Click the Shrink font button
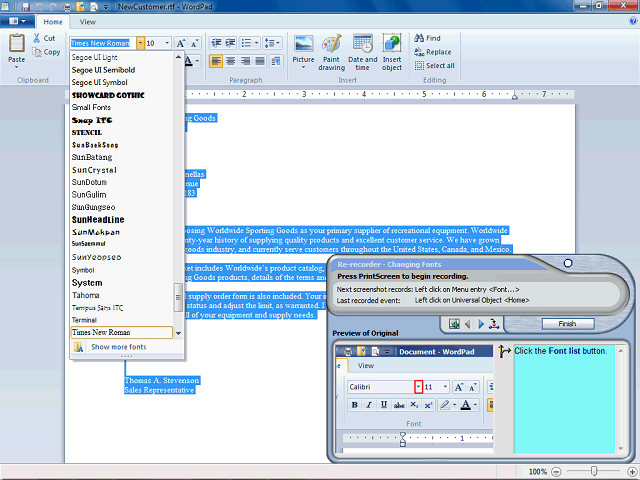This screenshot has height=480, width=640. [194, 43]
